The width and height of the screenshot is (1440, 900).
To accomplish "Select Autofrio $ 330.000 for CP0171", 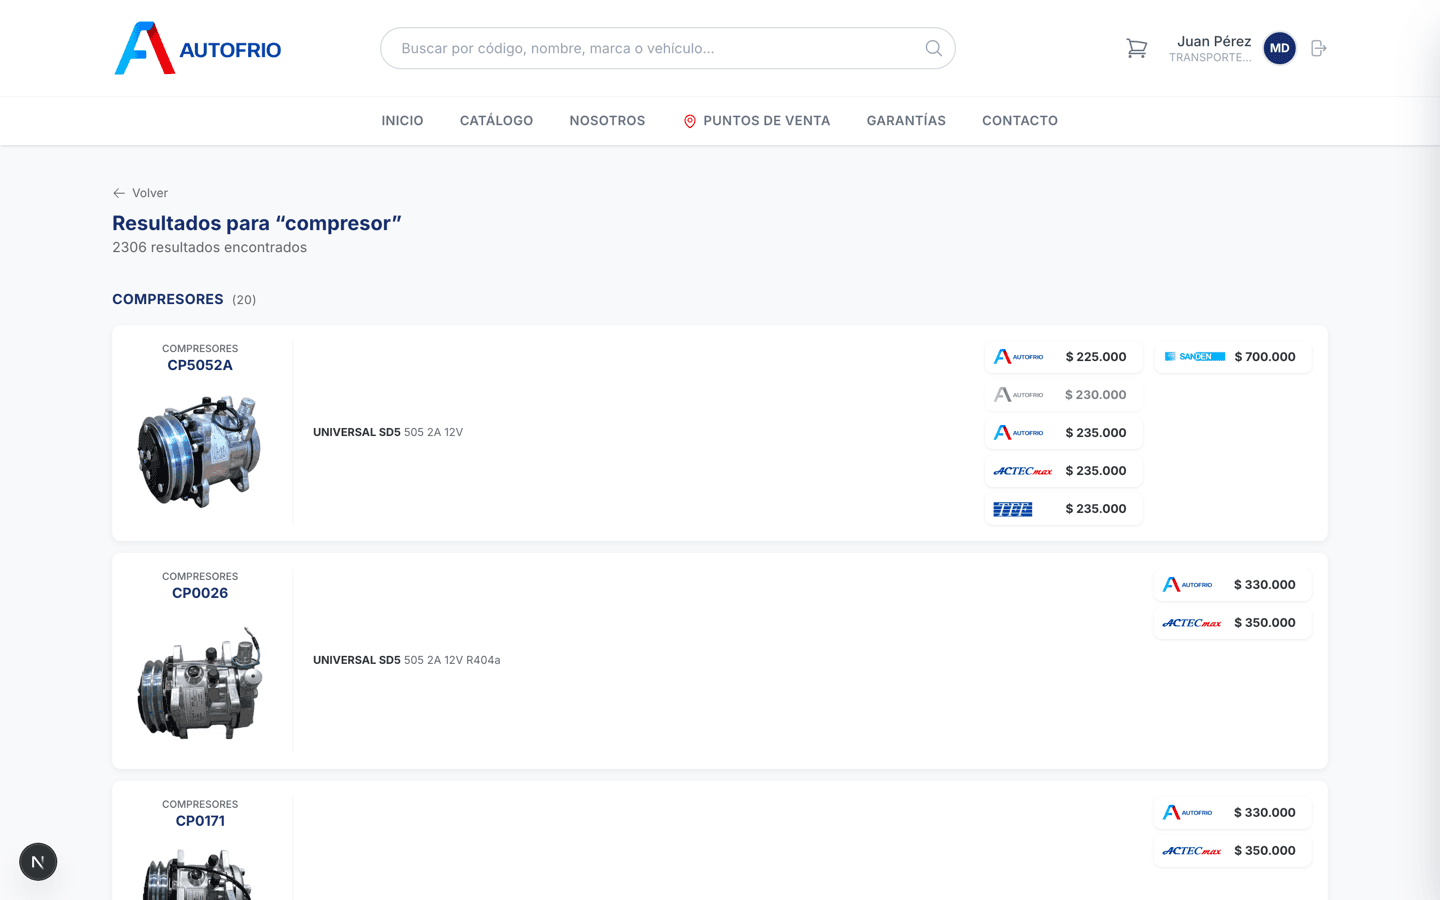I will click(x=1232, y=813).
